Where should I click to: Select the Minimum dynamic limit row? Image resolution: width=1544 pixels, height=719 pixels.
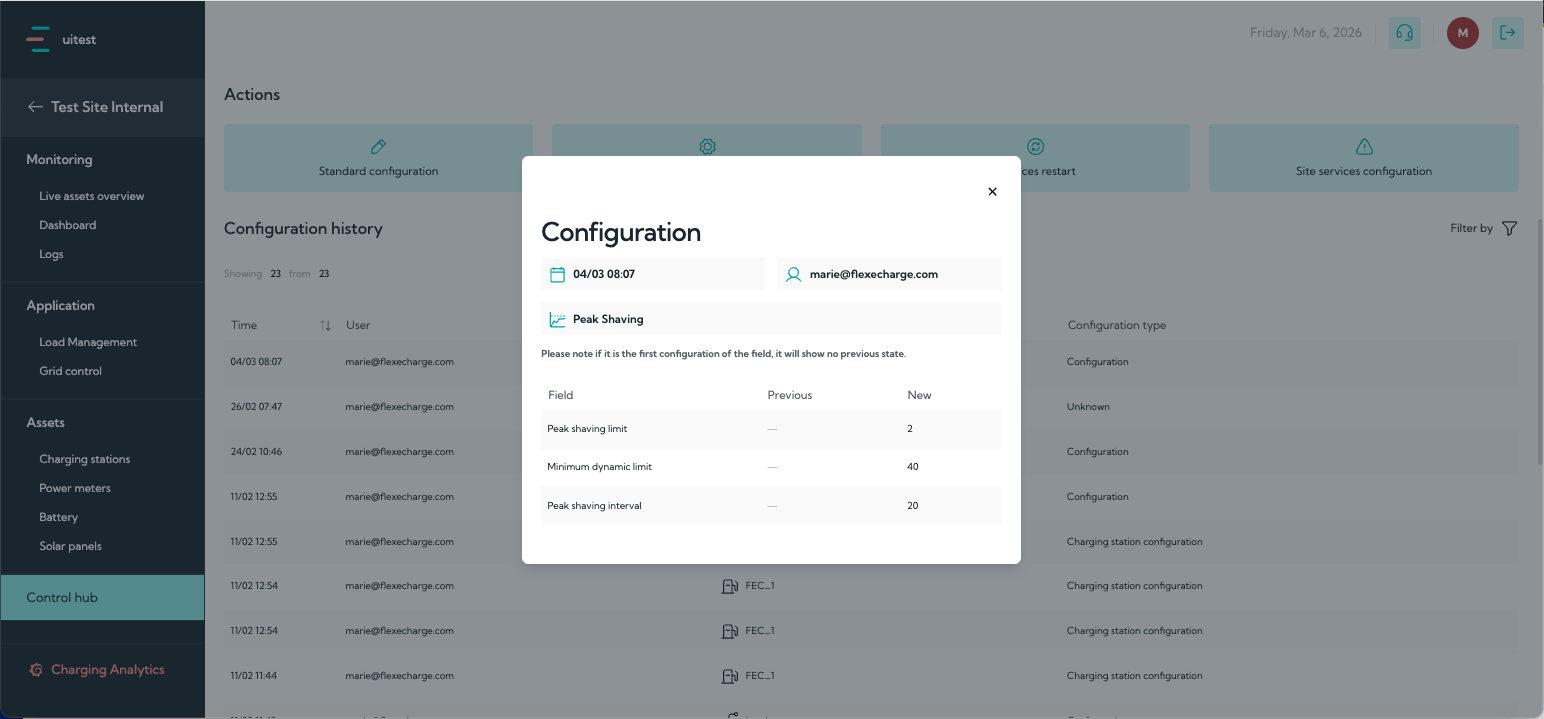771,467
